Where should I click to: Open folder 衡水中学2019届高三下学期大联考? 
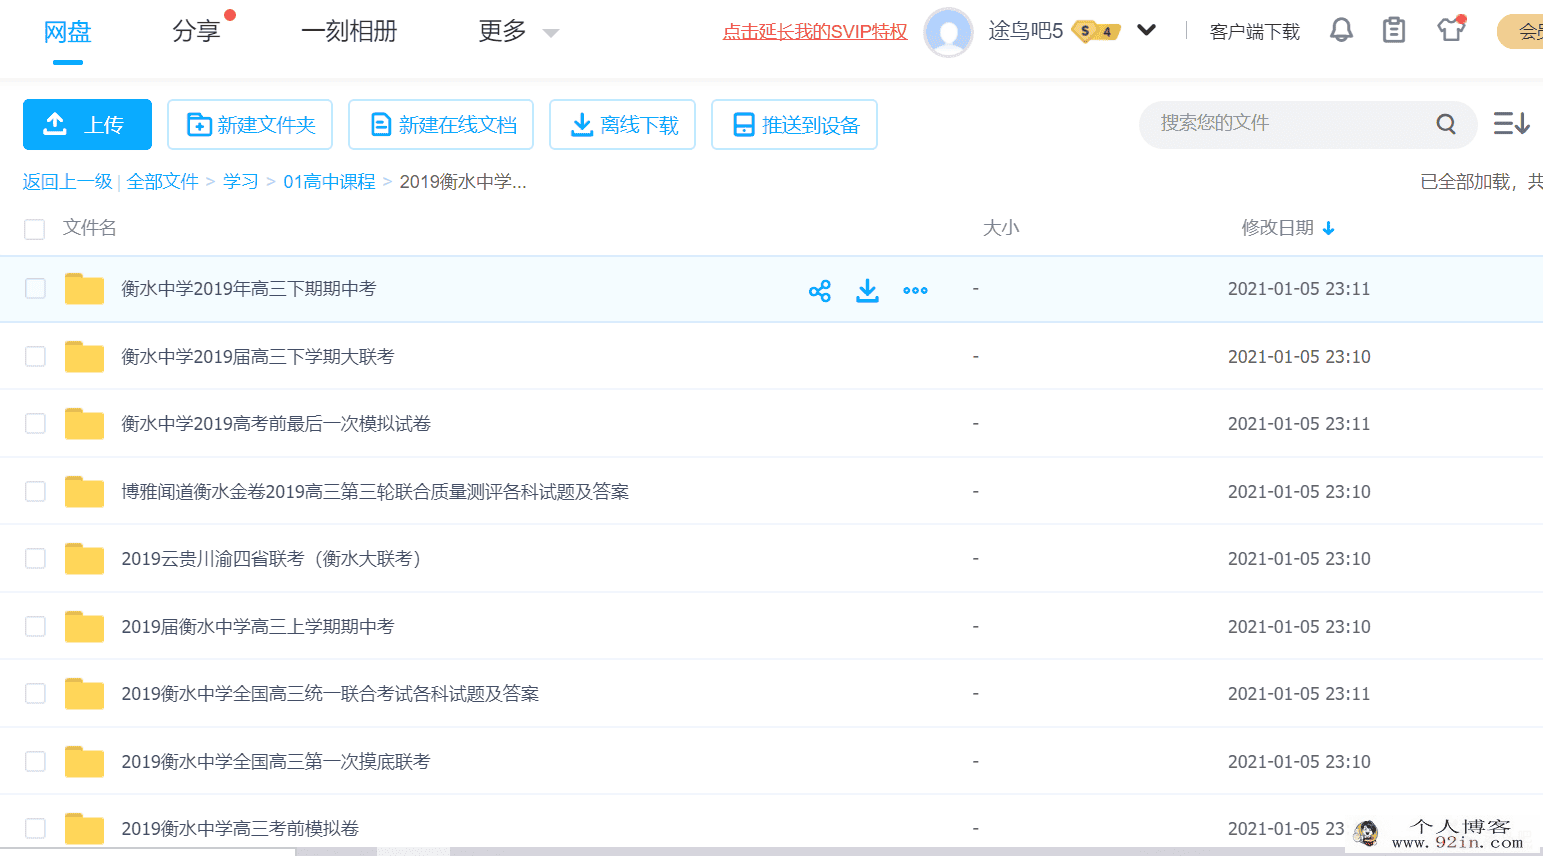(258, 357)
